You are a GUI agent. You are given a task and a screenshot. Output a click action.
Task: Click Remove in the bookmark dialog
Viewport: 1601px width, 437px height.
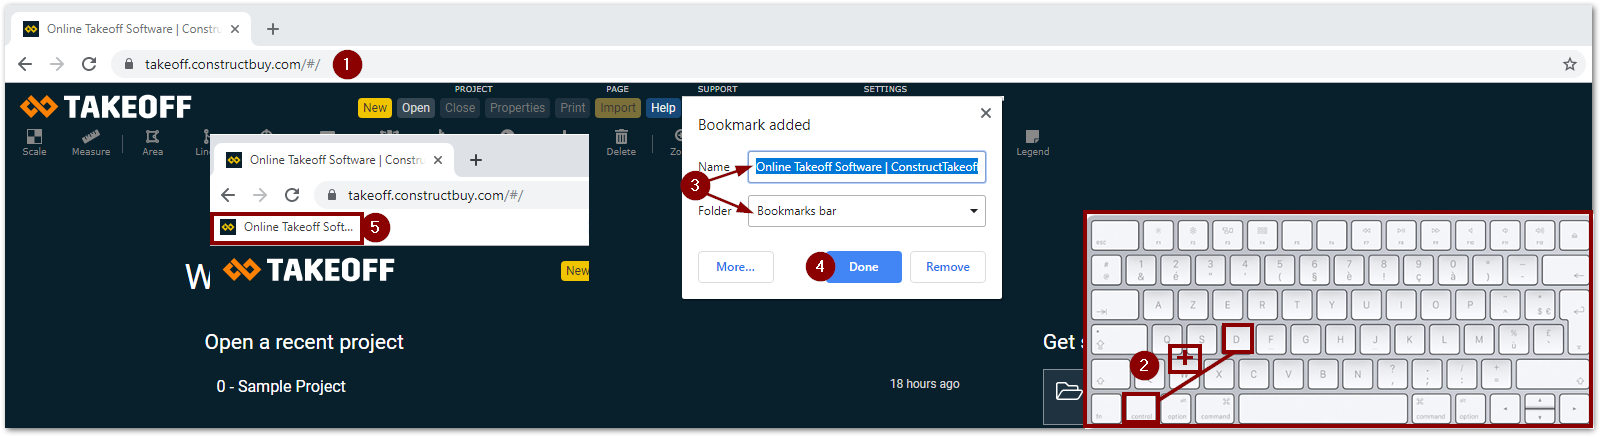(x=947, y=267)
